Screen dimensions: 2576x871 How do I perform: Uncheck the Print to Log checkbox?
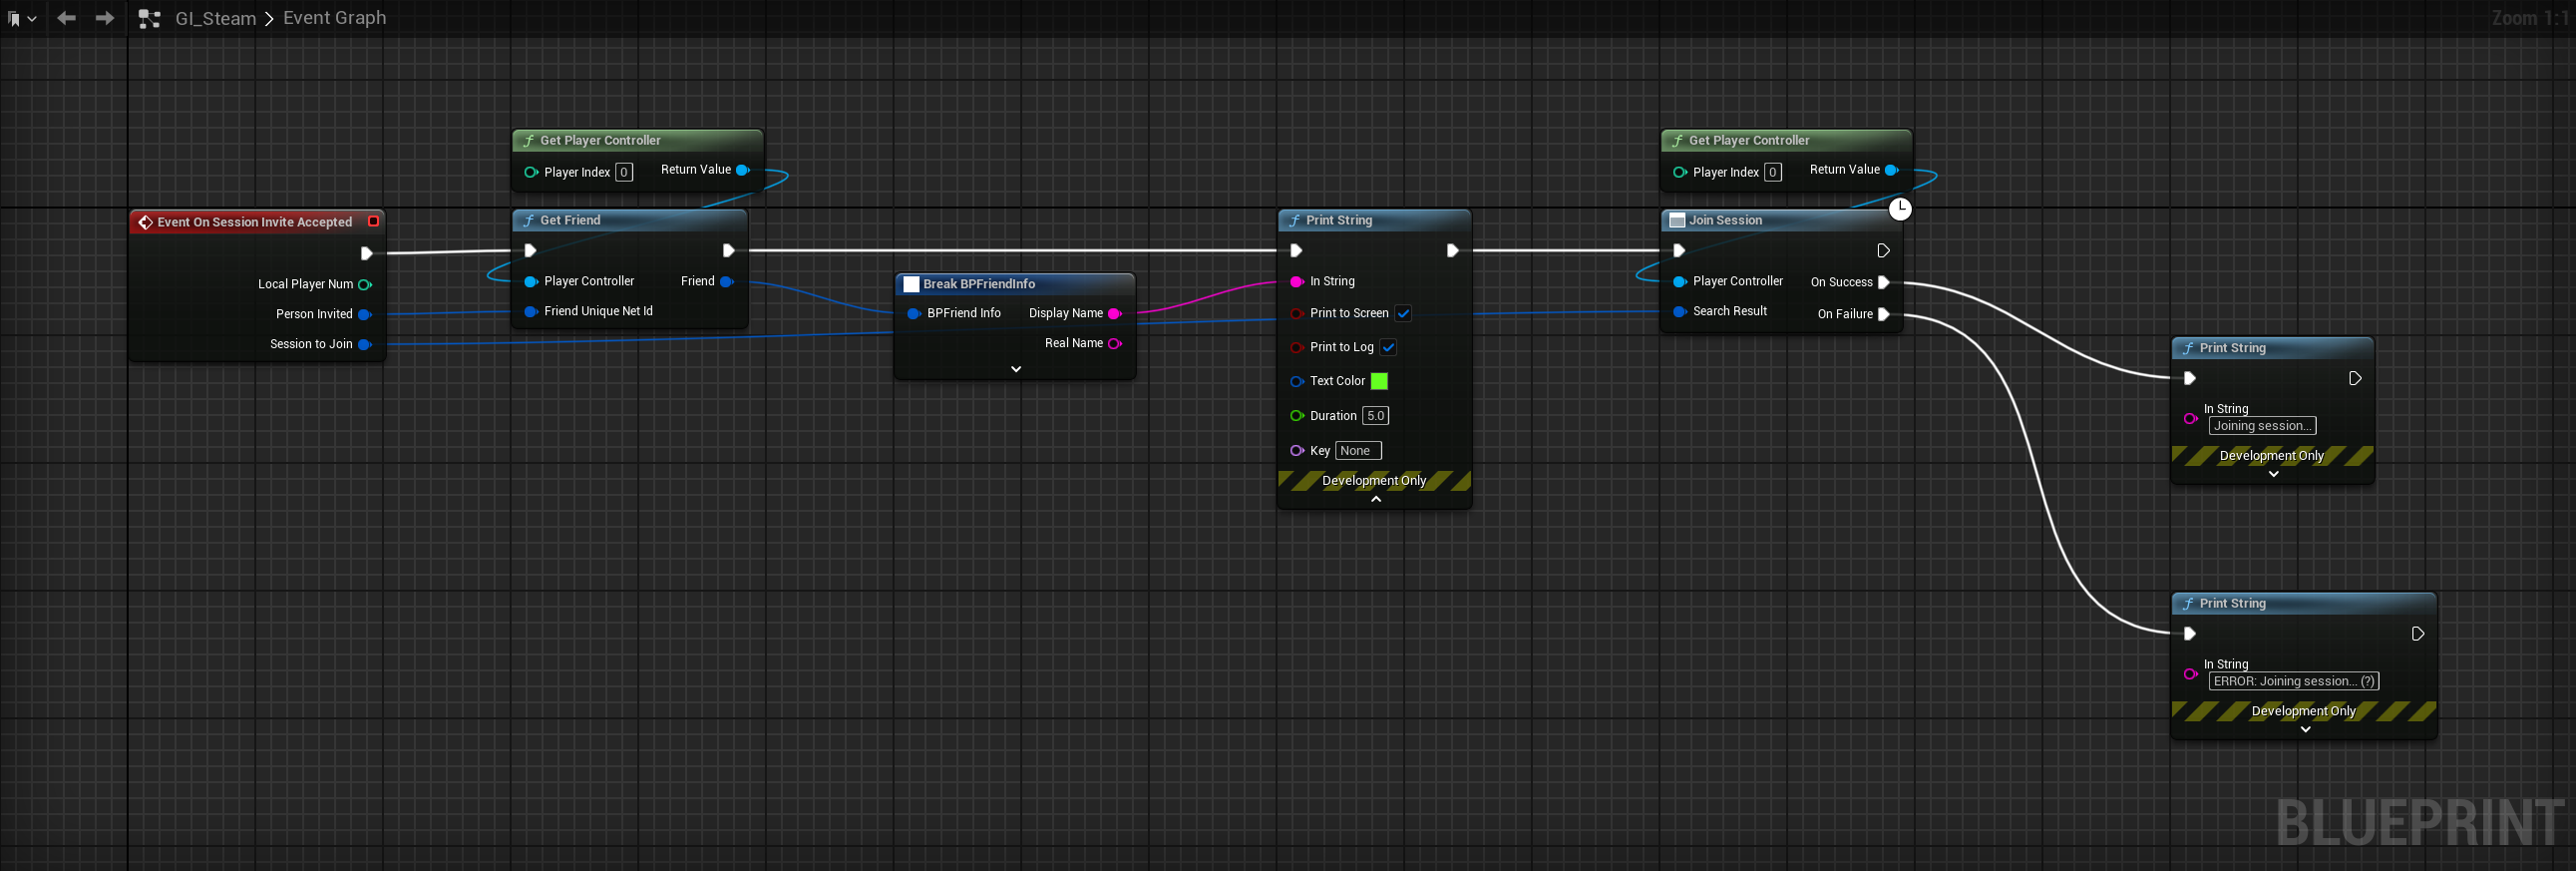click(1388, 347)
